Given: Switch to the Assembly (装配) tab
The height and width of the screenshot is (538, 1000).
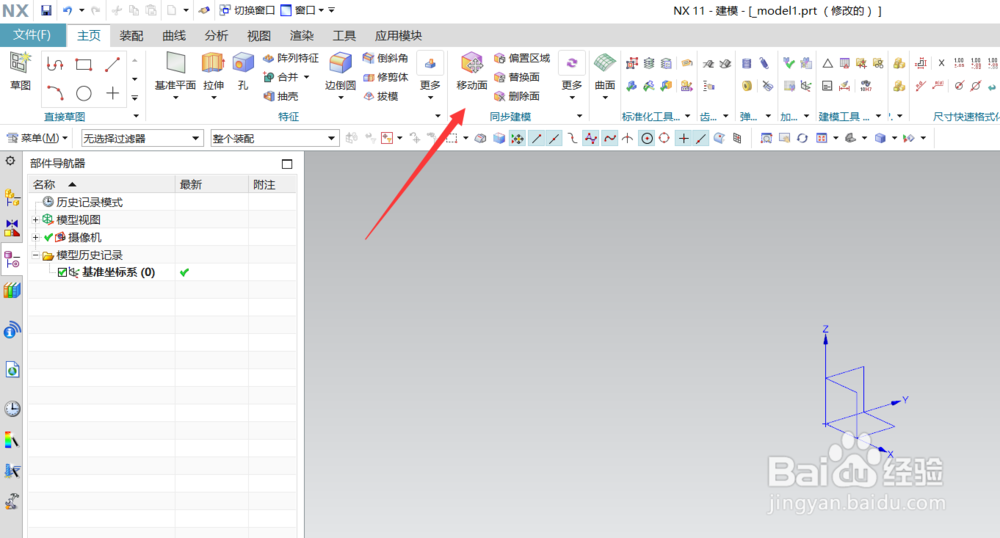Looking at the screenshot, I should [x=131, y=36].
